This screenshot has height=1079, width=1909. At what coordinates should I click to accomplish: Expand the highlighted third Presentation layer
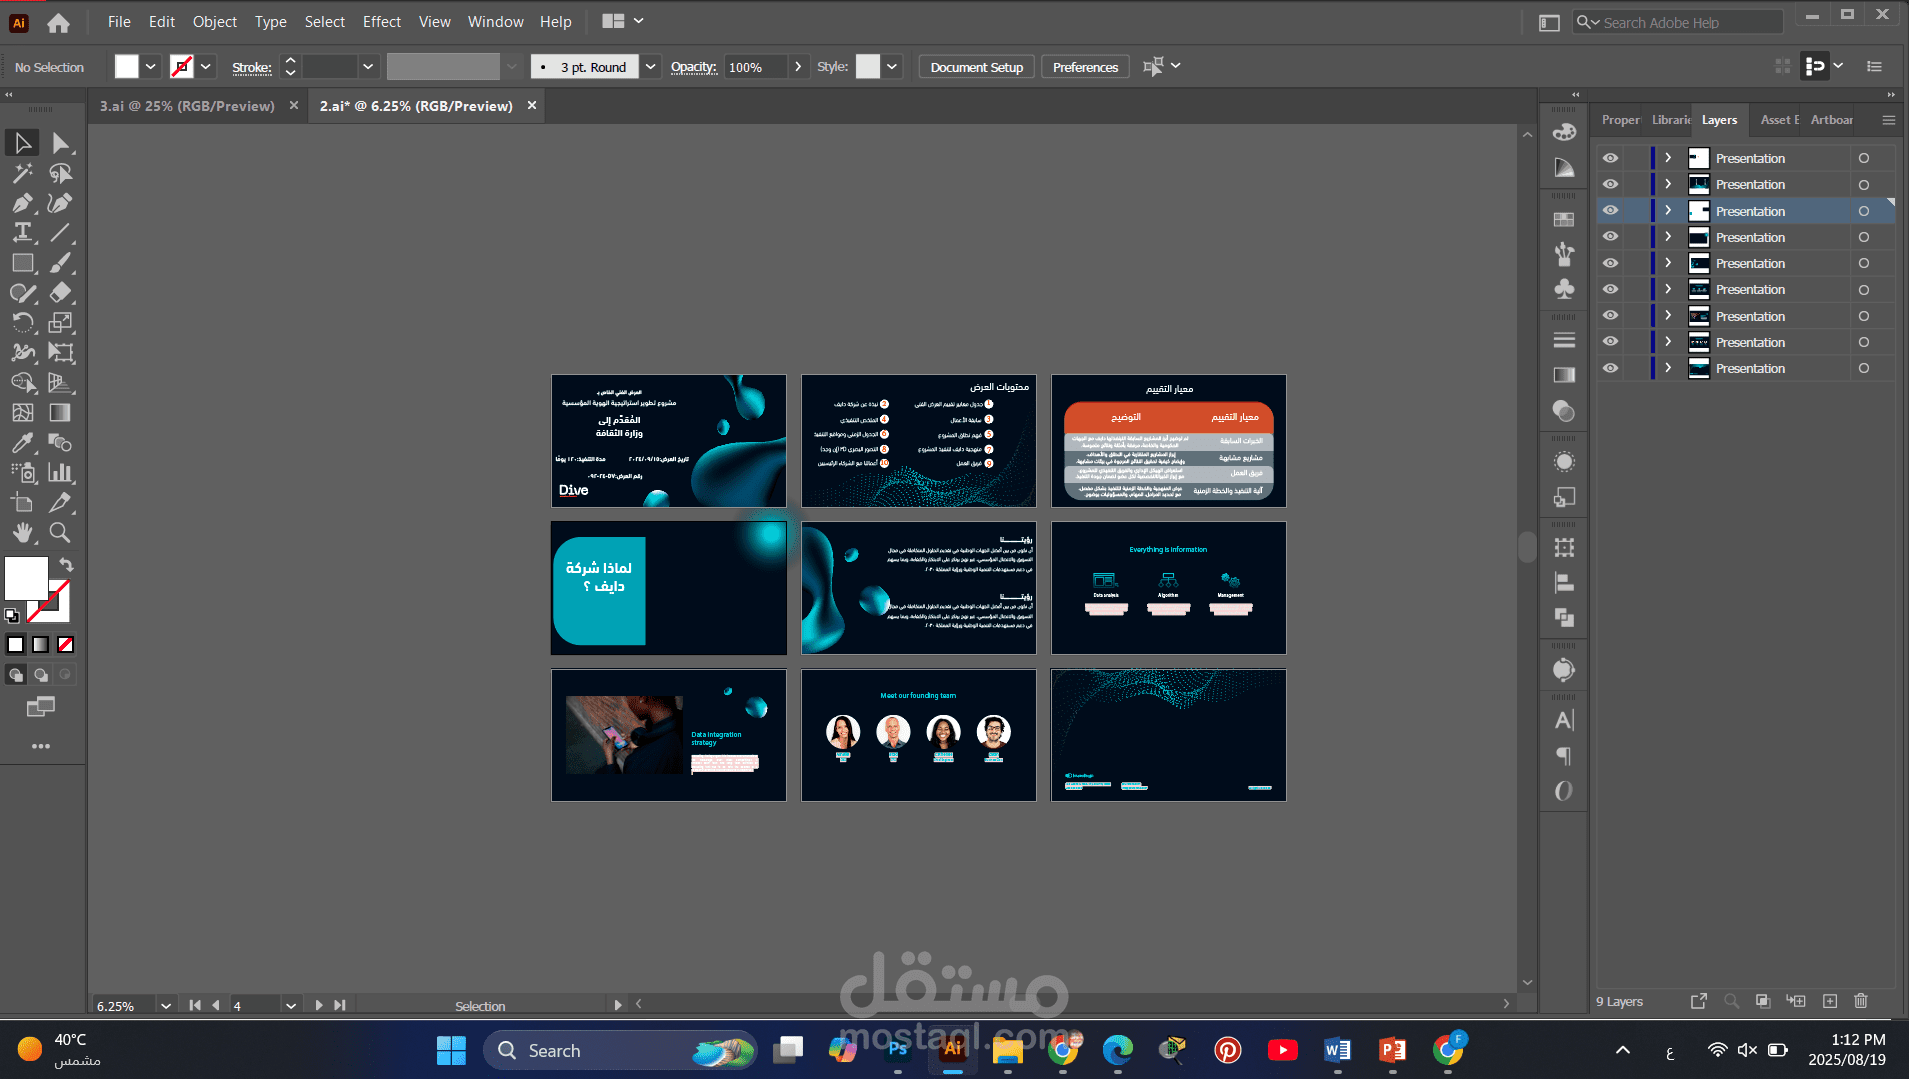pyautogui.click(x=1668, y=211)
